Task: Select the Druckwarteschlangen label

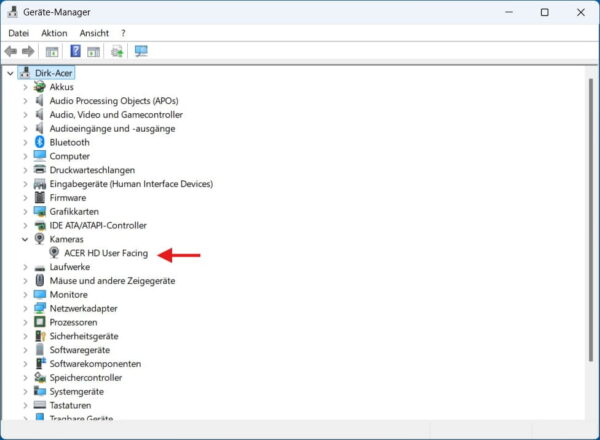Action: [x=92, y=170]
